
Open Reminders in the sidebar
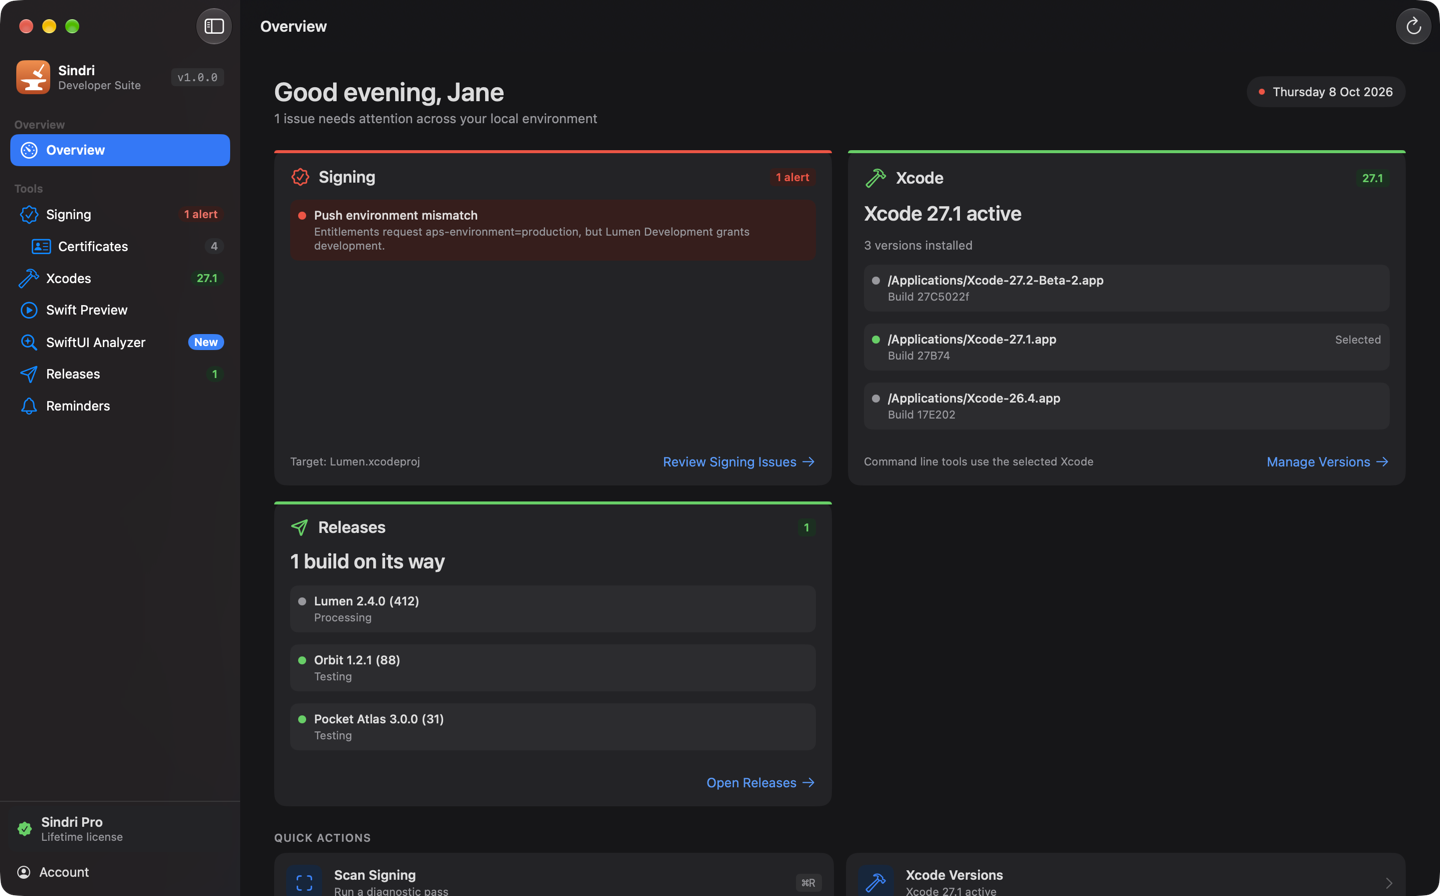click(x=120, y=406)
